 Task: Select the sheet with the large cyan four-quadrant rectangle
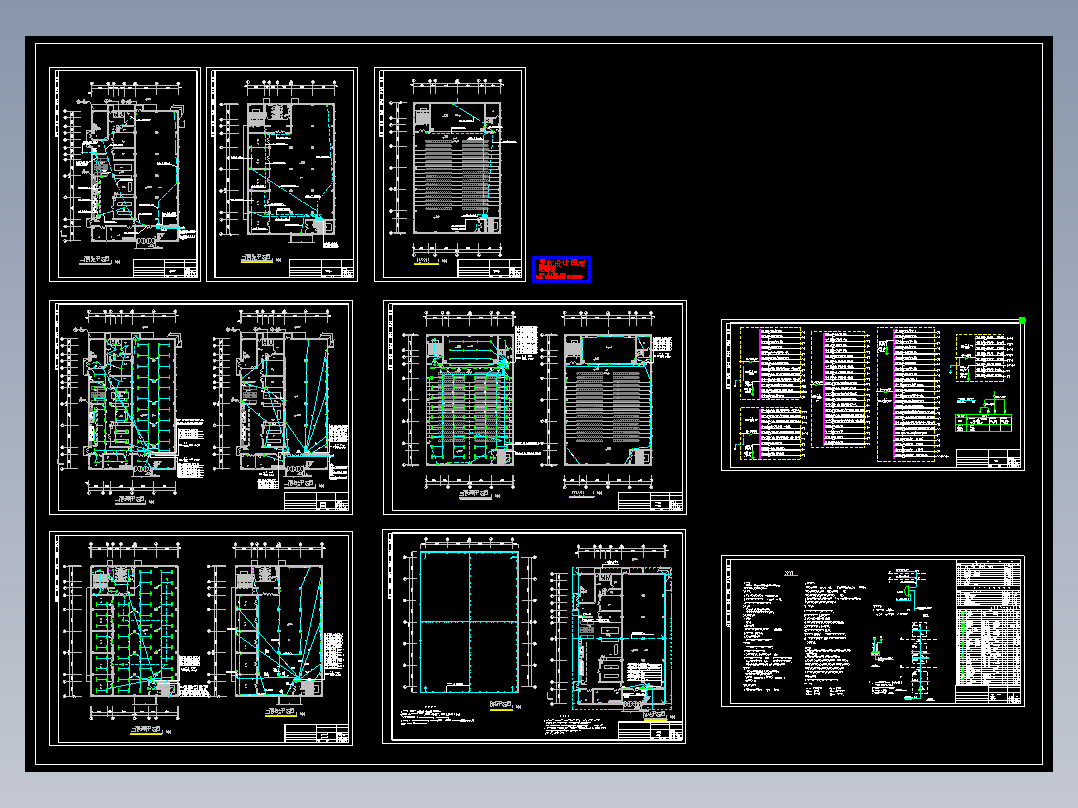click(534, 637)
